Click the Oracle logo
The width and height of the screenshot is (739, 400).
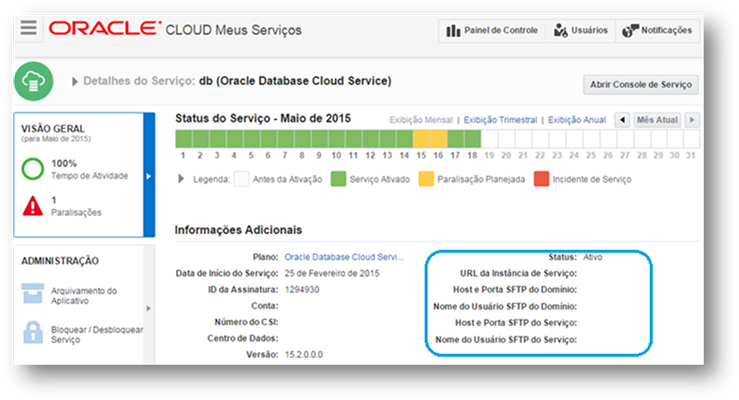pos(105,29)
